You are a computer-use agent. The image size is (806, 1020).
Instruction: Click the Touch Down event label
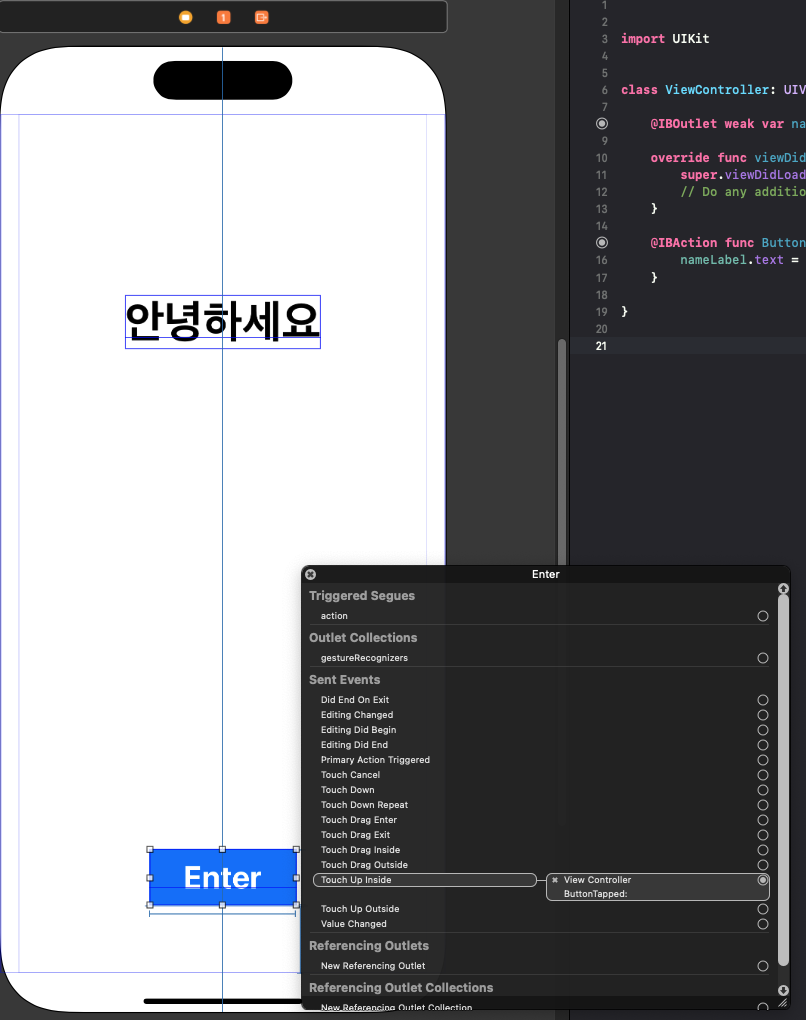point(347,790)
